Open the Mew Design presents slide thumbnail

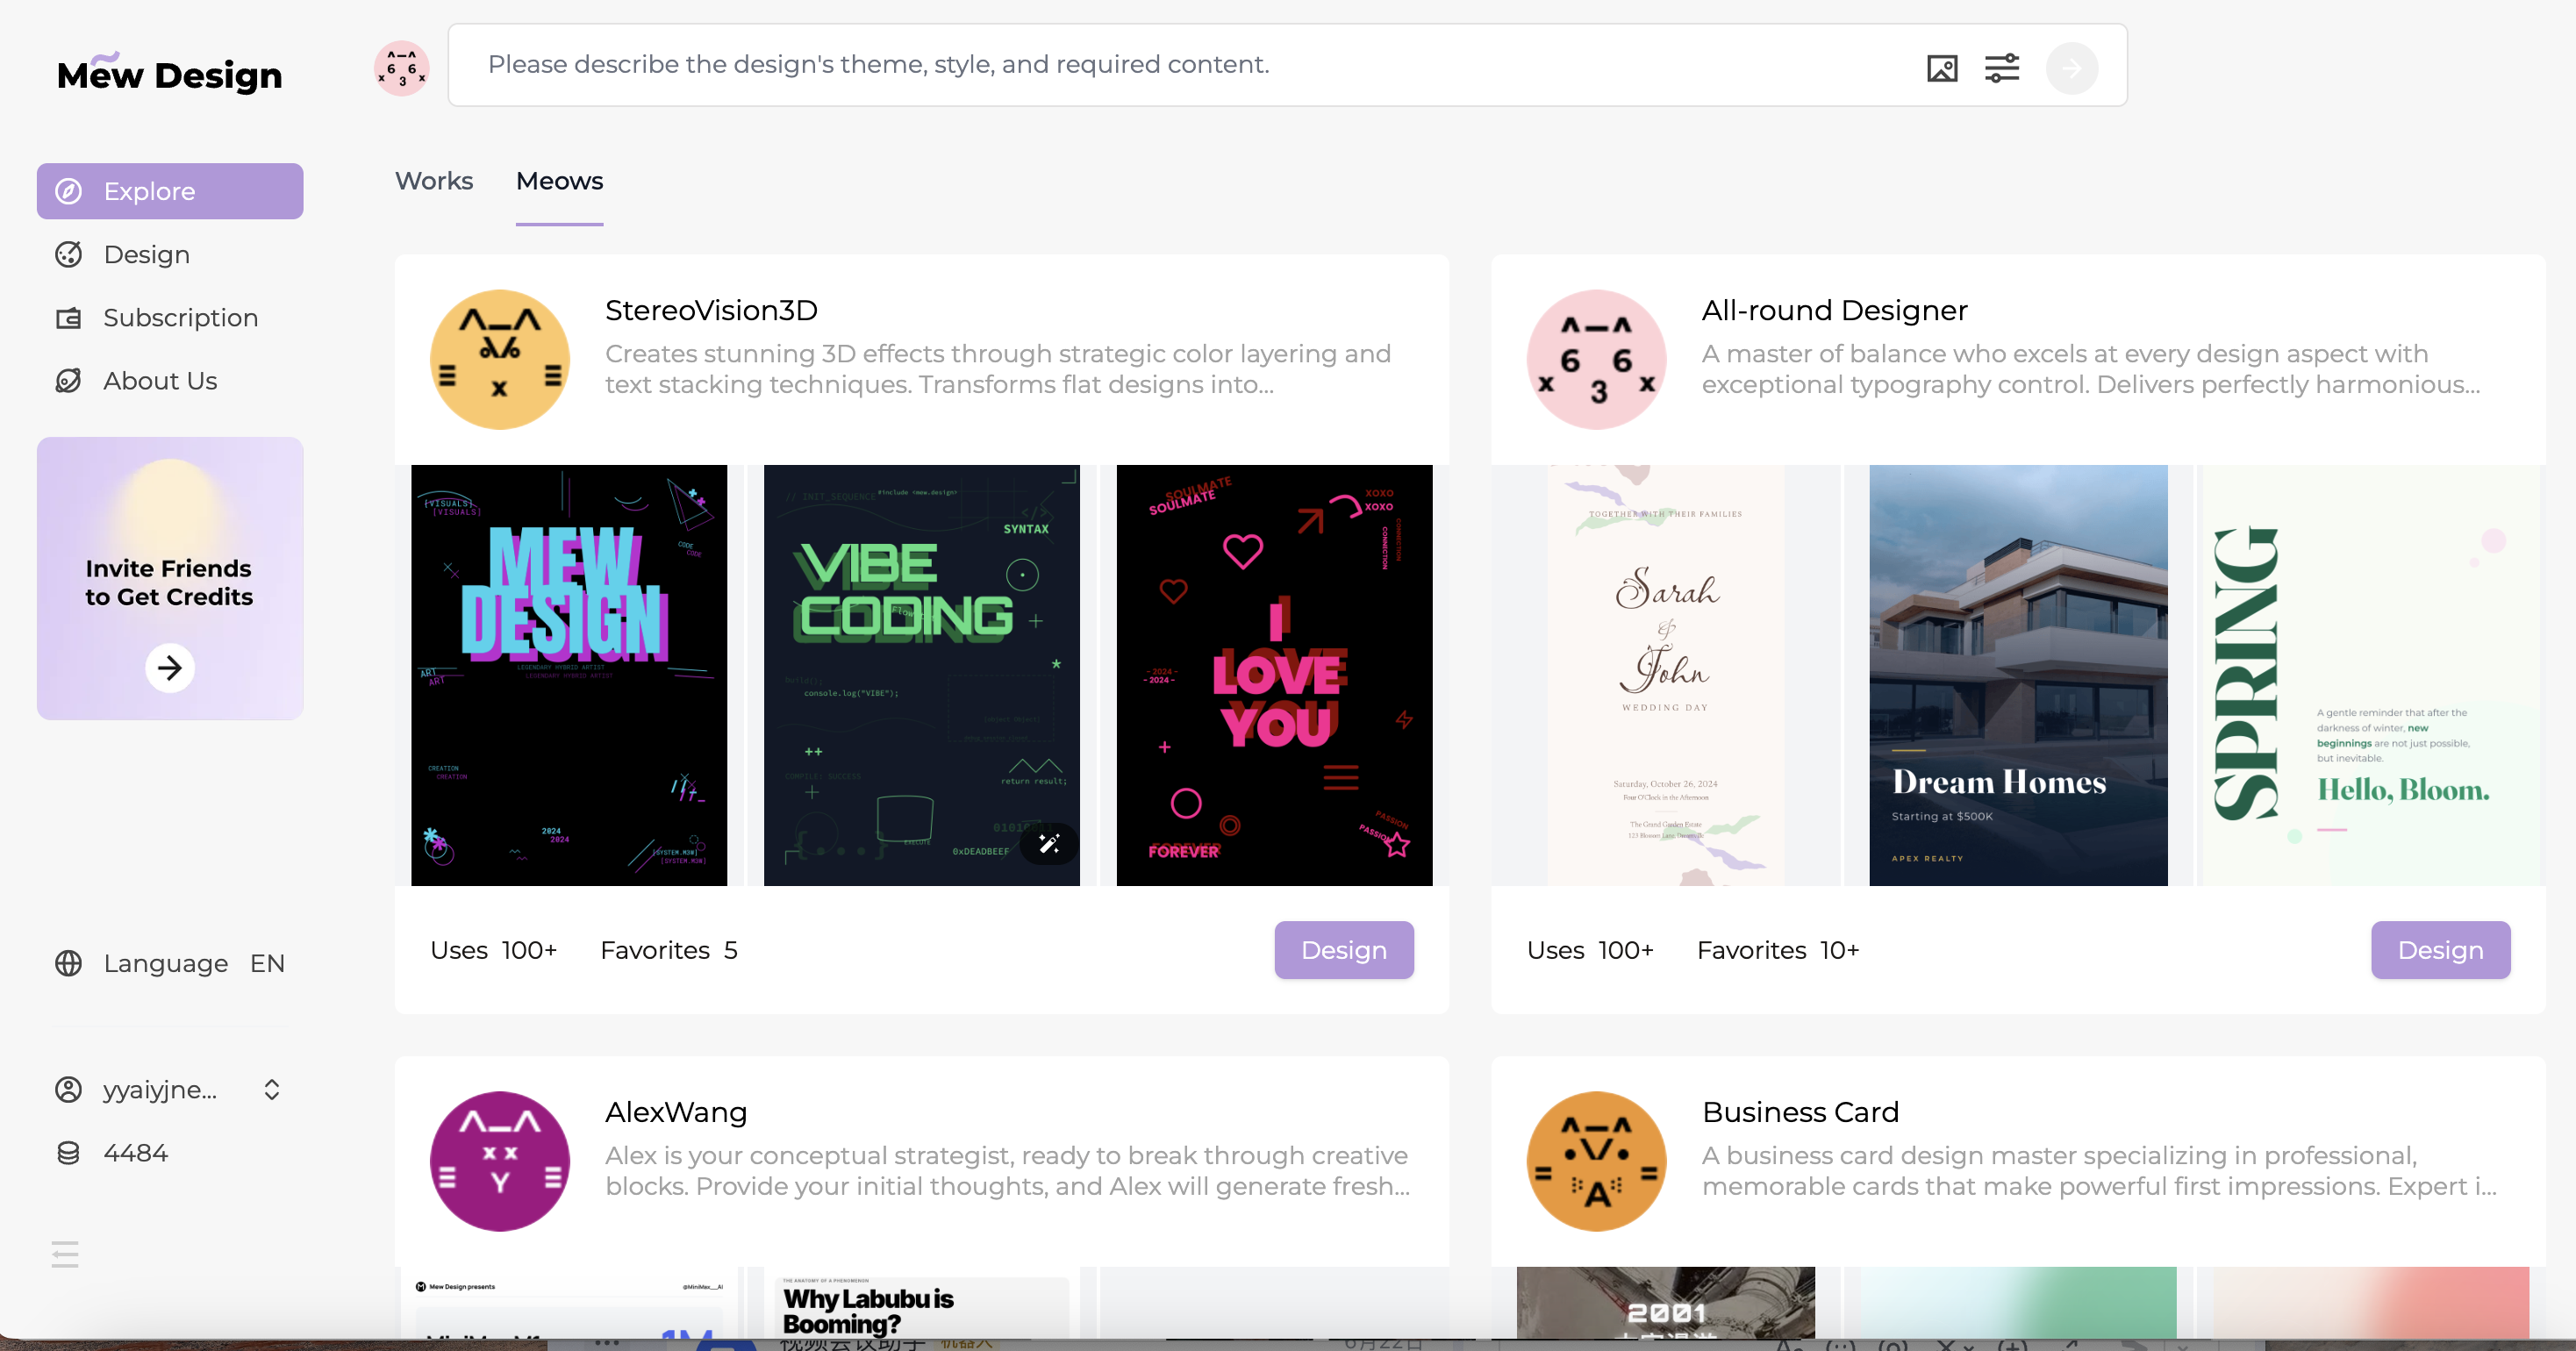569,1303
